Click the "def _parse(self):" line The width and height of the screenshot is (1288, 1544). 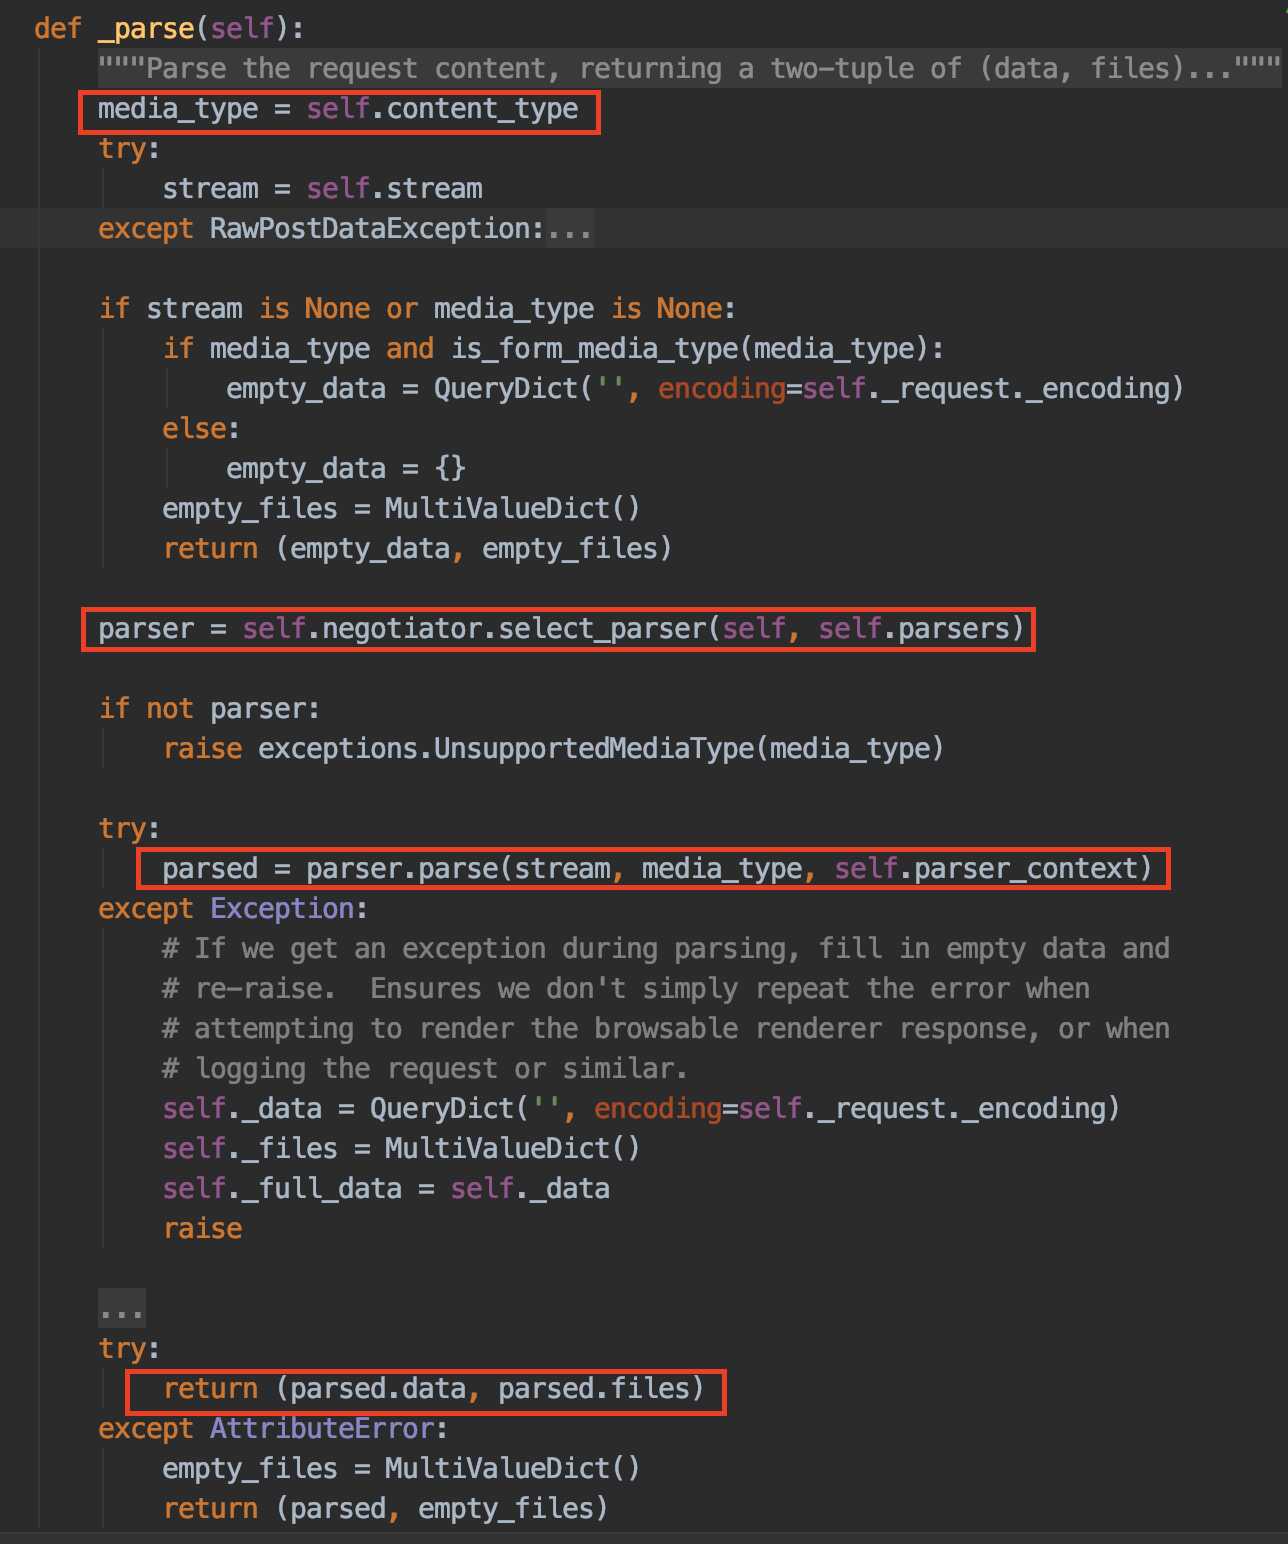click(168, 28)
